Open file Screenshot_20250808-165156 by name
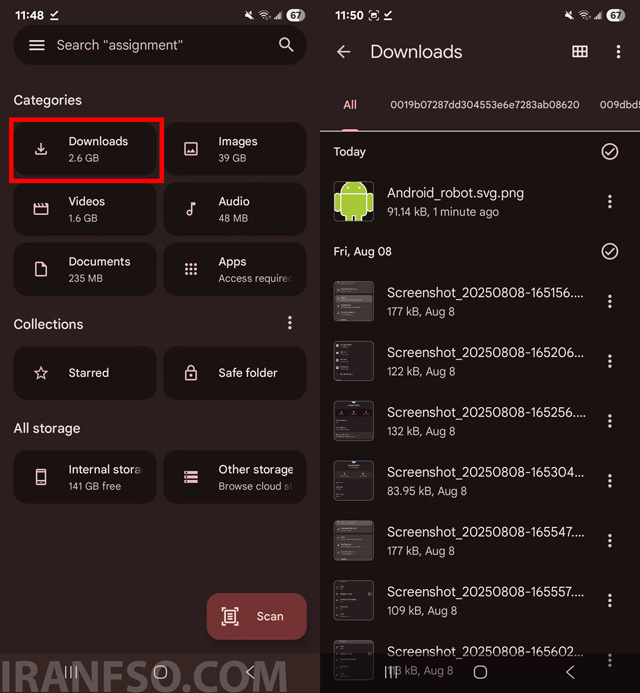Screen dimensions: 640x693 485,293
